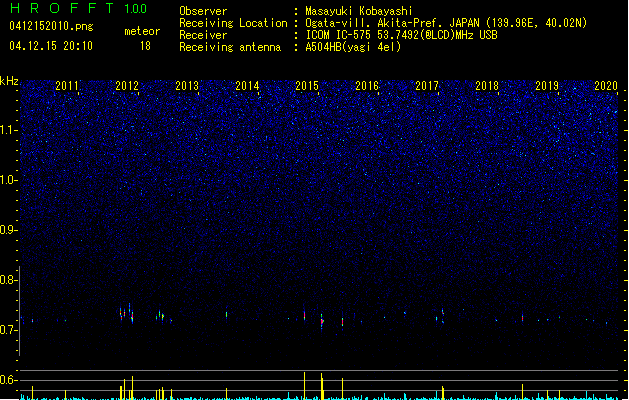The width and height of the screenshot is (629, 400).
Task: Click the HROFFT program title text
Action: [61, 8]
